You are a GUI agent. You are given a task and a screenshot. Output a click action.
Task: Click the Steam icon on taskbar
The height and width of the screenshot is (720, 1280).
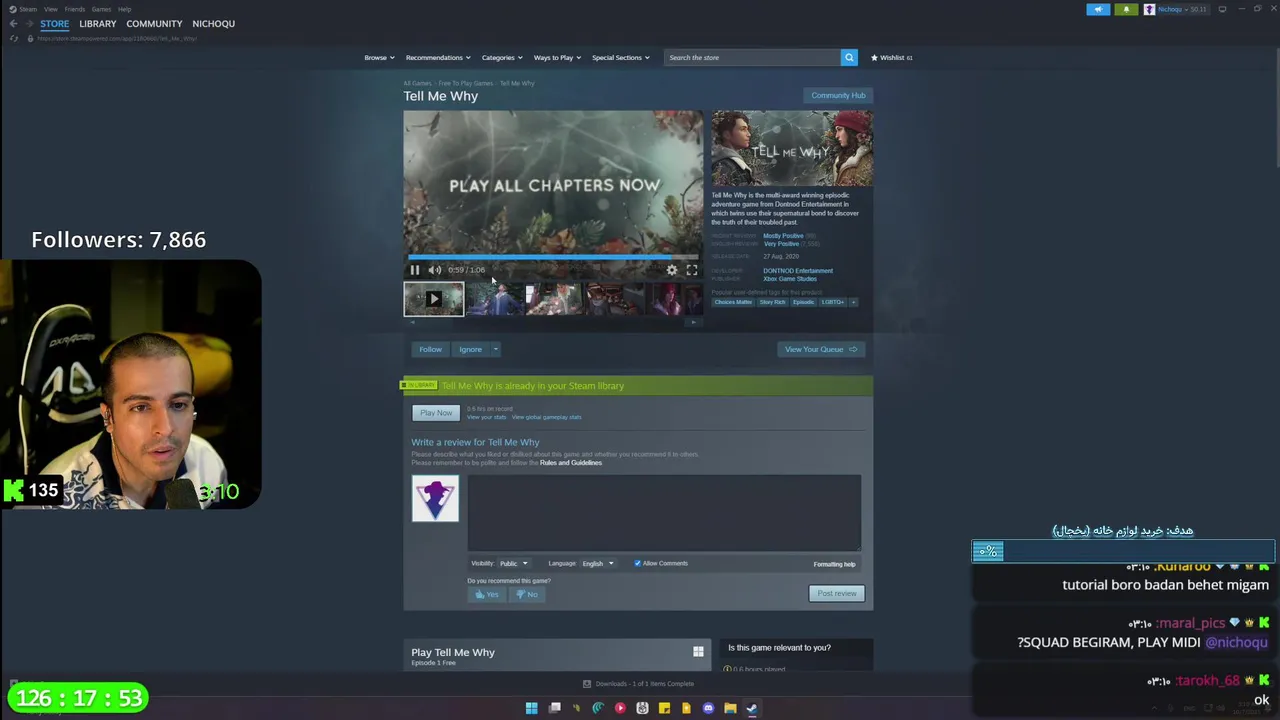(x=752, y=708)
